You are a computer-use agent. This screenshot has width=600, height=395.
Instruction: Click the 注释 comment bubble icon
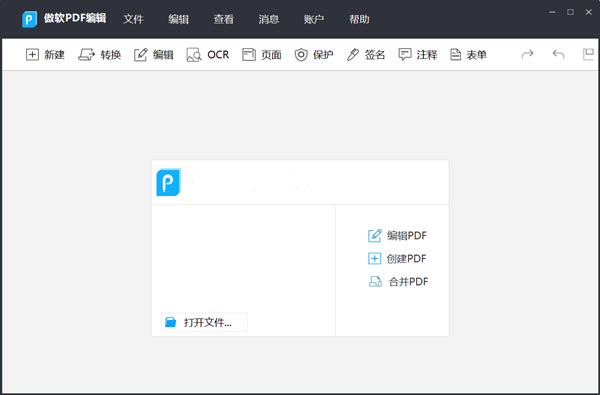coord(405,54)
